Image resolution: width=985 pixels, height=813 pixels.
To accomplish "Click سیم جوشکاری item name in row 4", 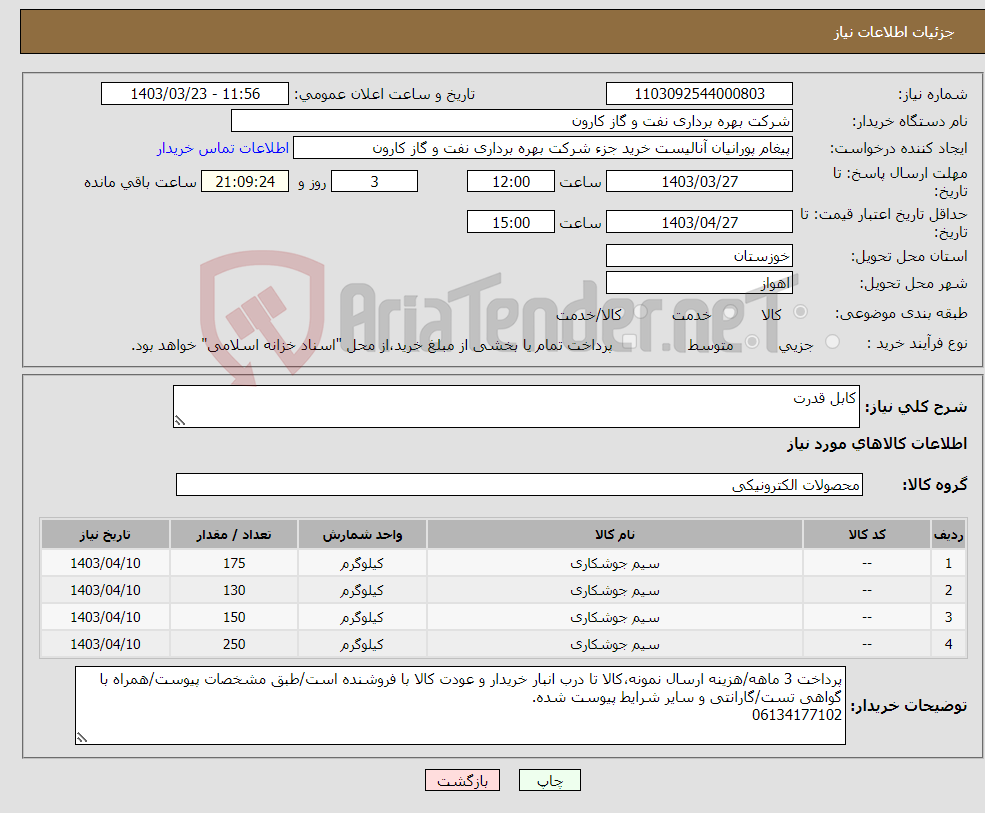I will click(614, 644).
